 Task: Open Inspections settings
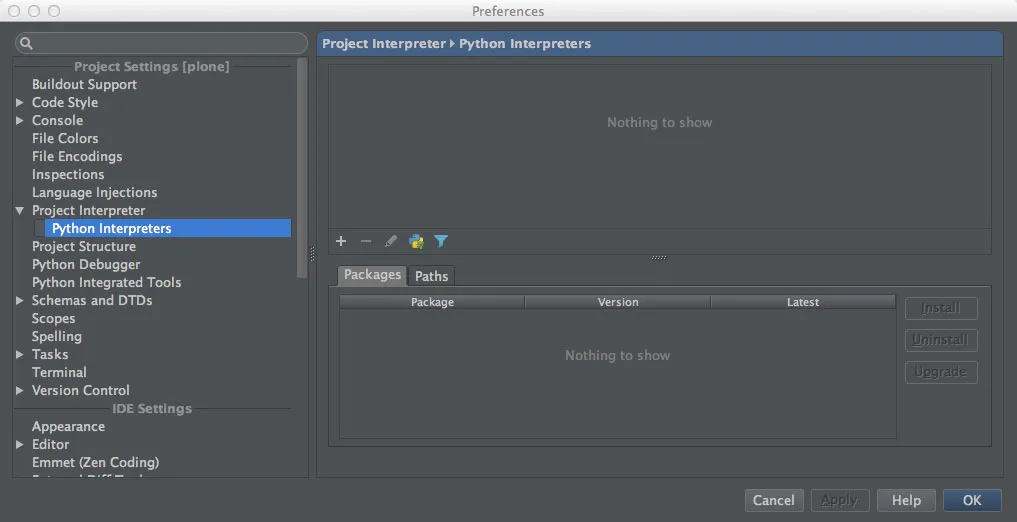[x=68, y=174]
